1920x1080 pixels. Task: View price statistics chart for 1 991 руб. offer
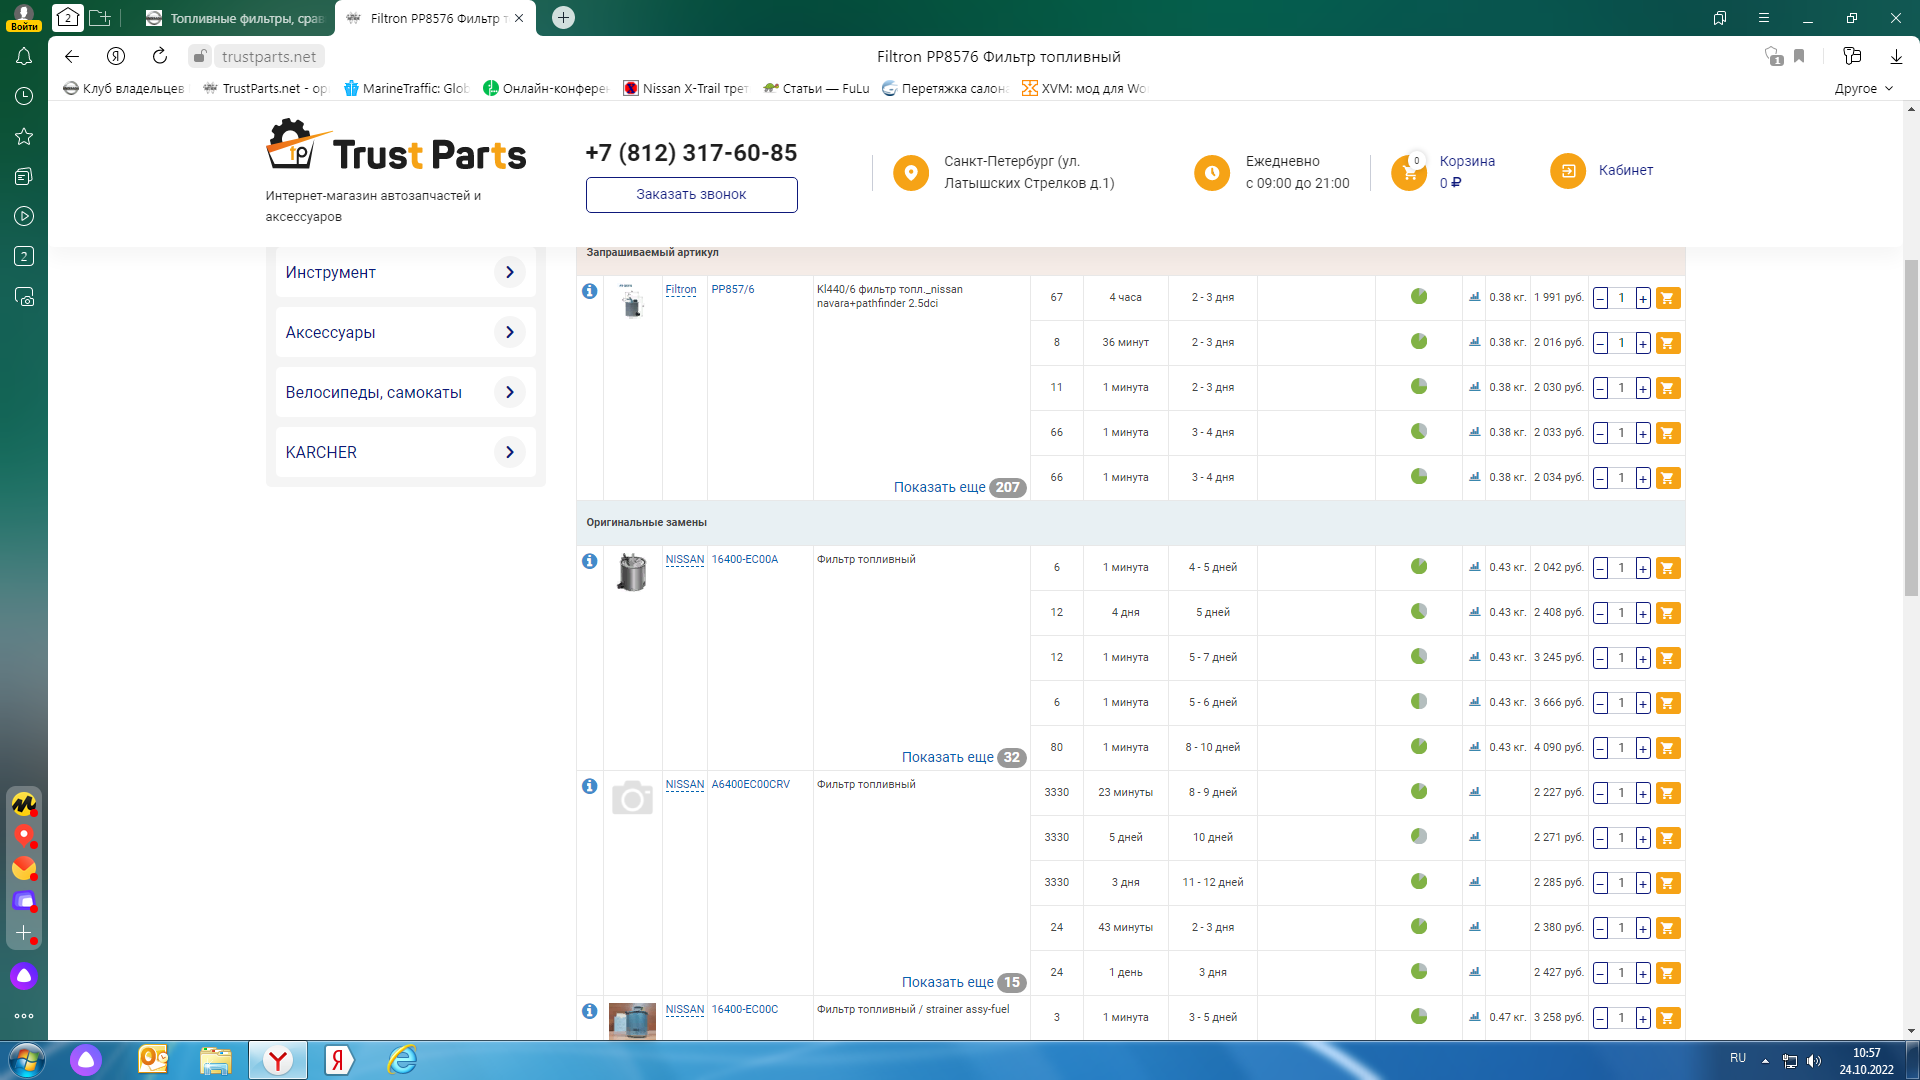(x=1474, y=297)
